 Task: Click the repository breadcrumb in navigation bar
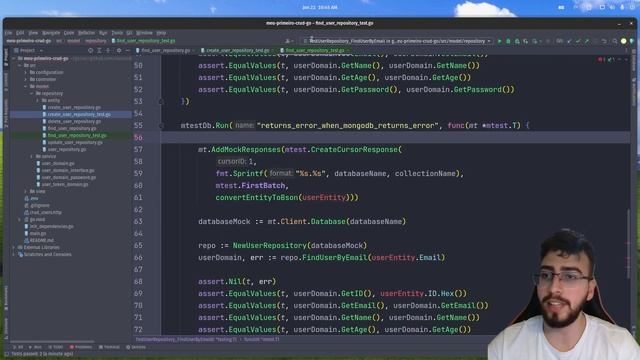pyautogui.click(x=96, y=41)
